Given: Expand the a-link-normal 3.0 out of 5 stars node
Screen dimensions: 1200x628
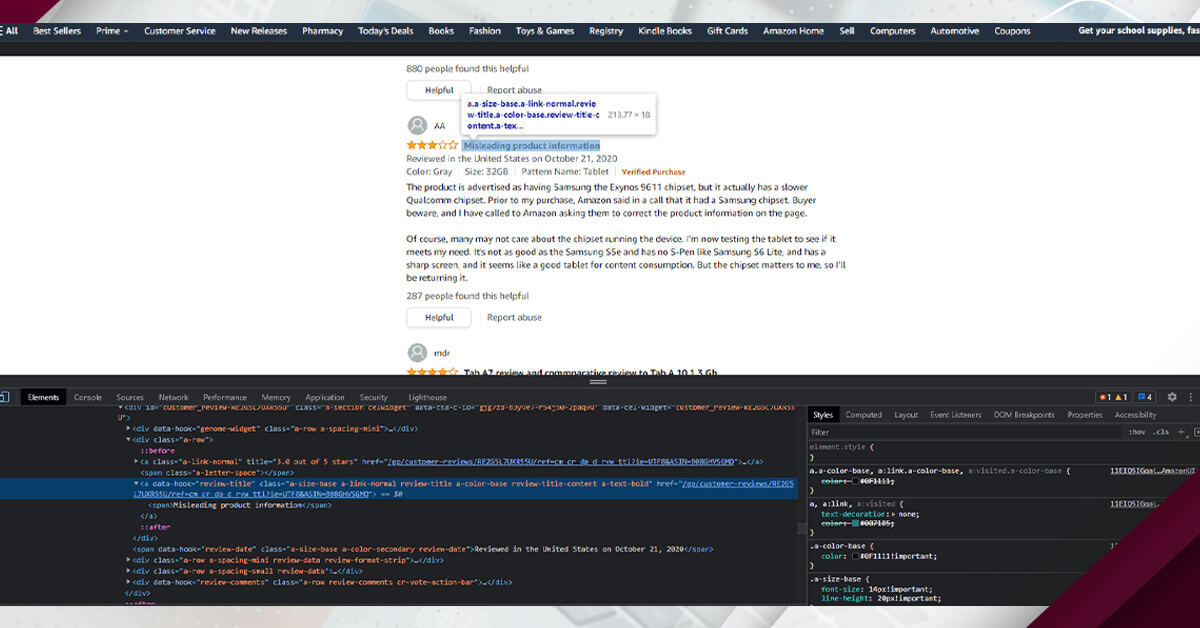Looking at the screenshot, I should pos(135,462).
